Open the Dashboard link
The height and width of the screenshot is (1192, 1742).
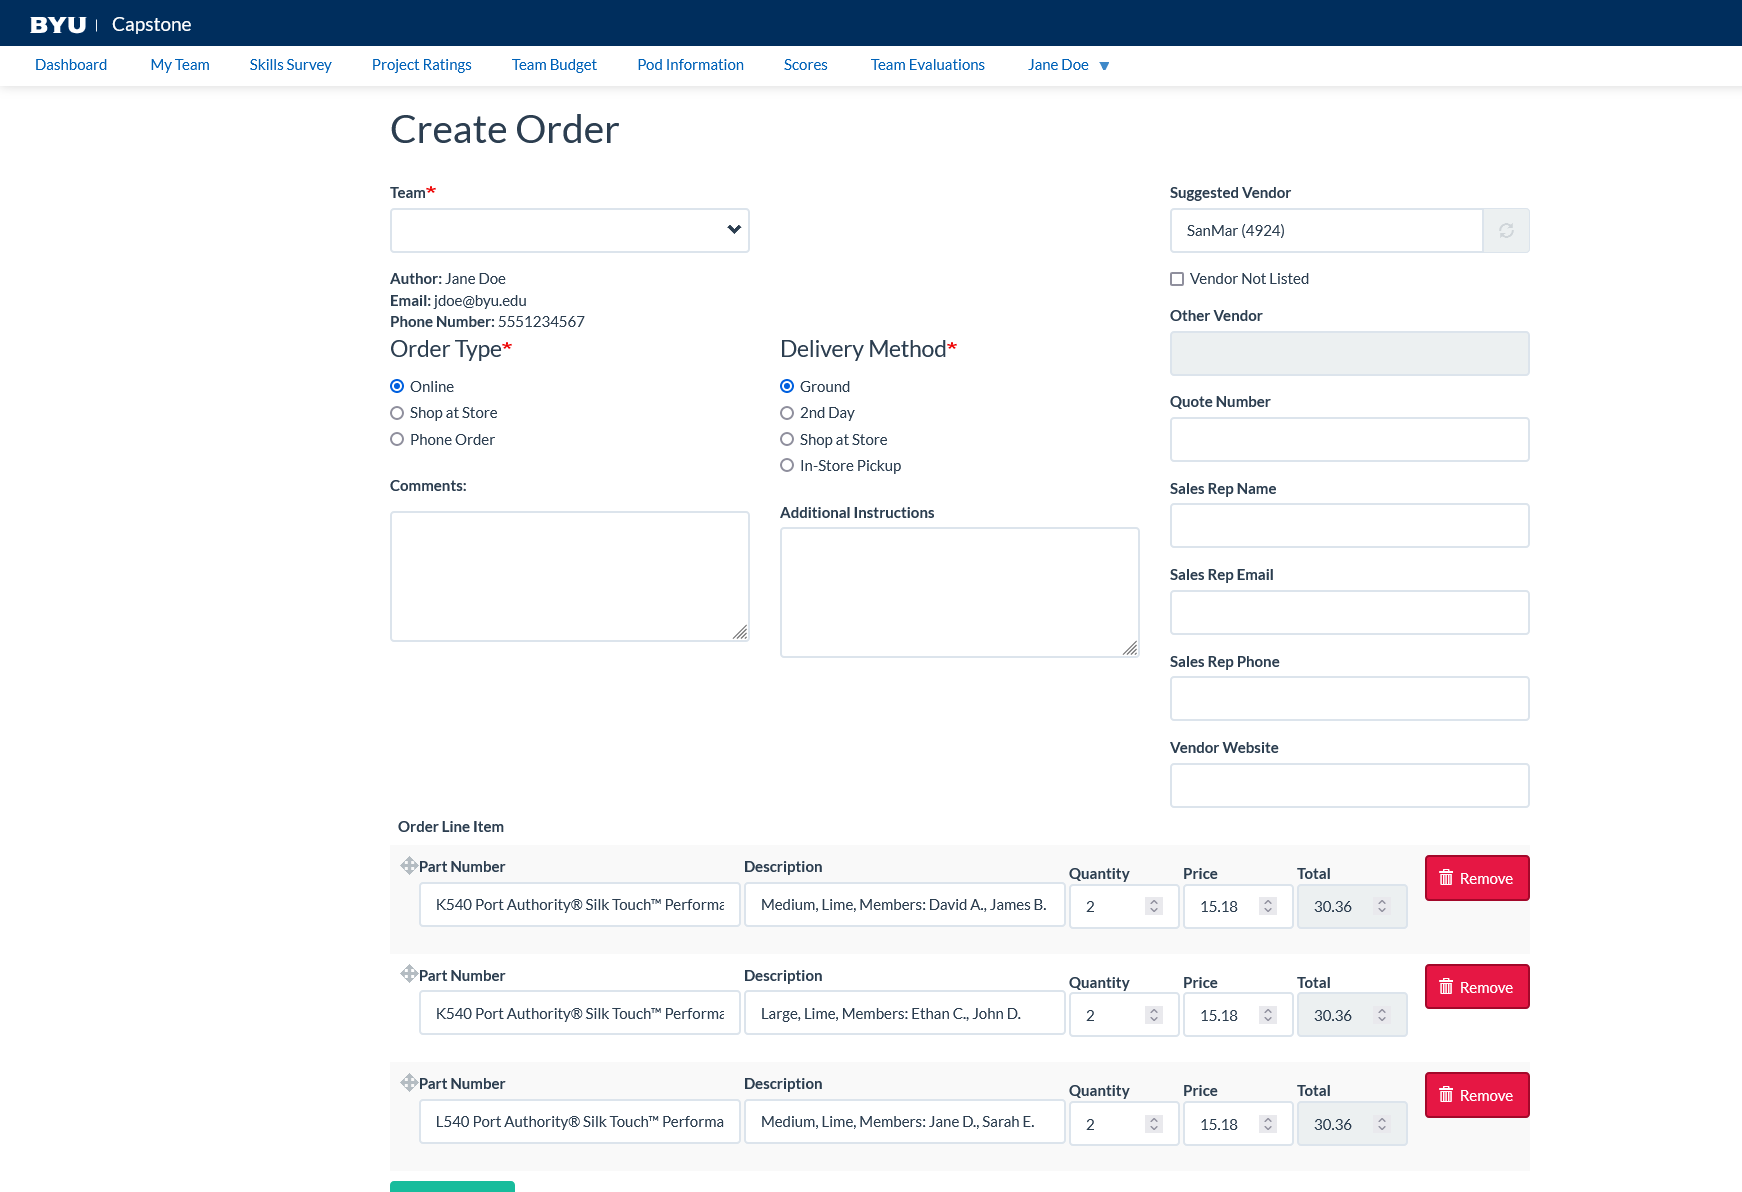tap(71, 65)
